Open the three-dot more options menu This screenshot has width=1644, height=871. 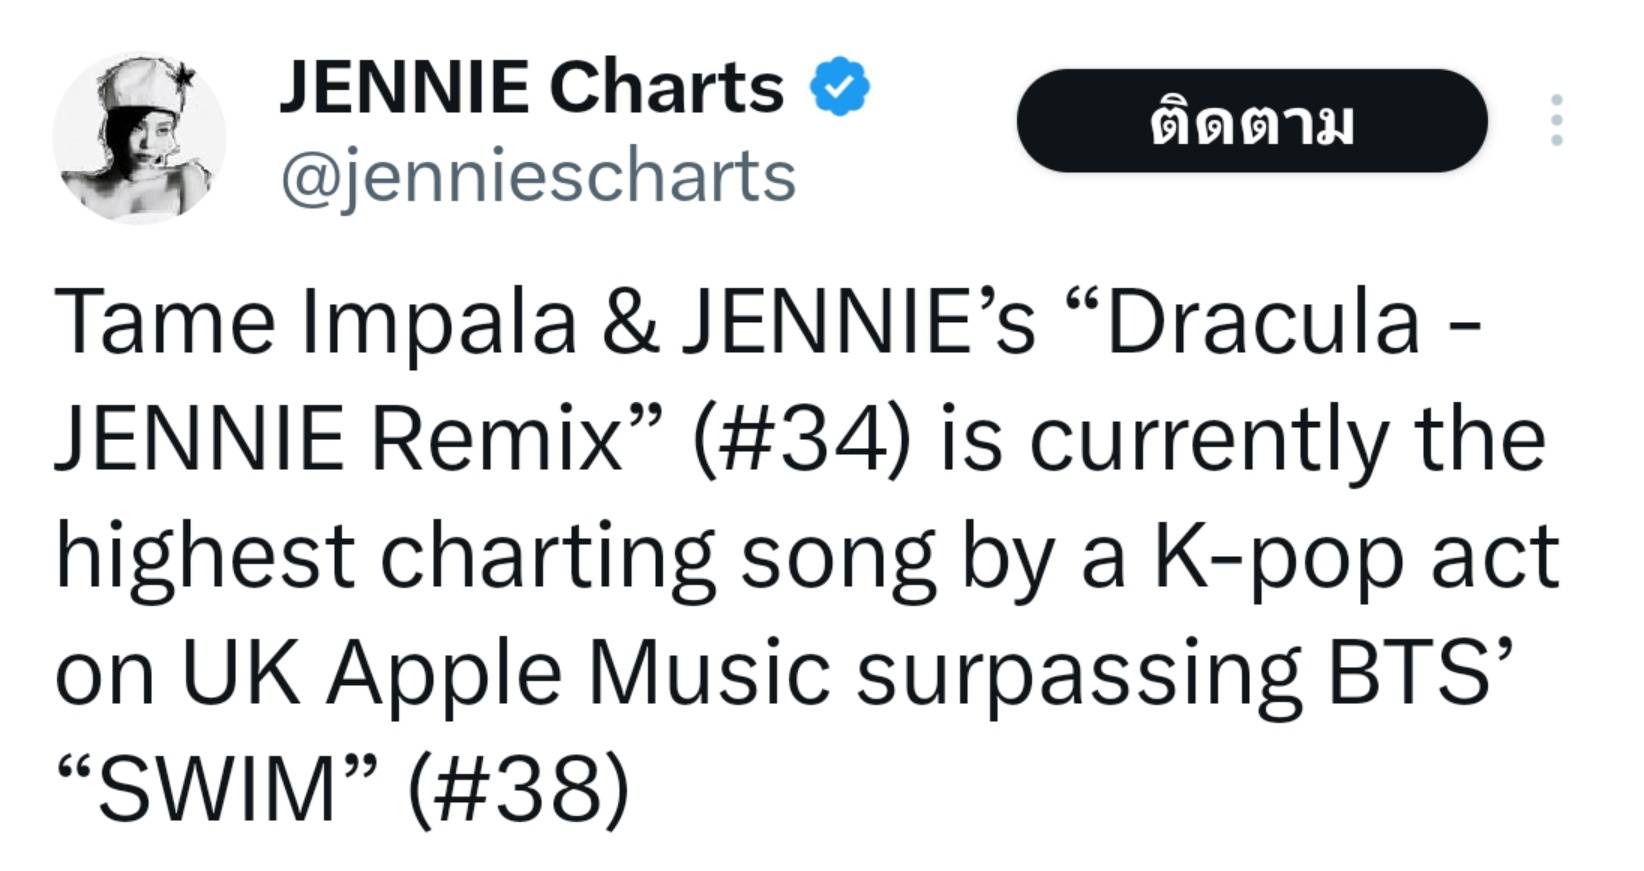pyautogui.click(x=1556, y=121)
